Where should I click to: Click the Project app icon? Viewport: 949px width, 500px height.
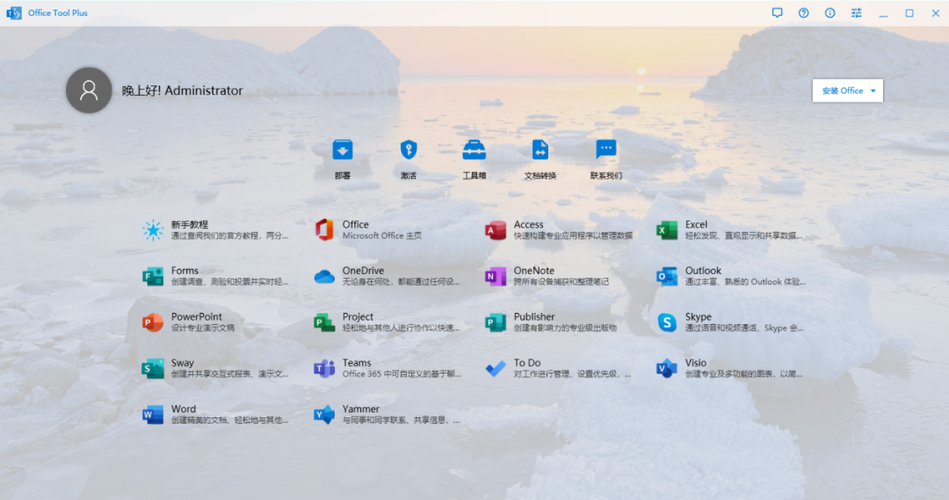tap(324, 322)
